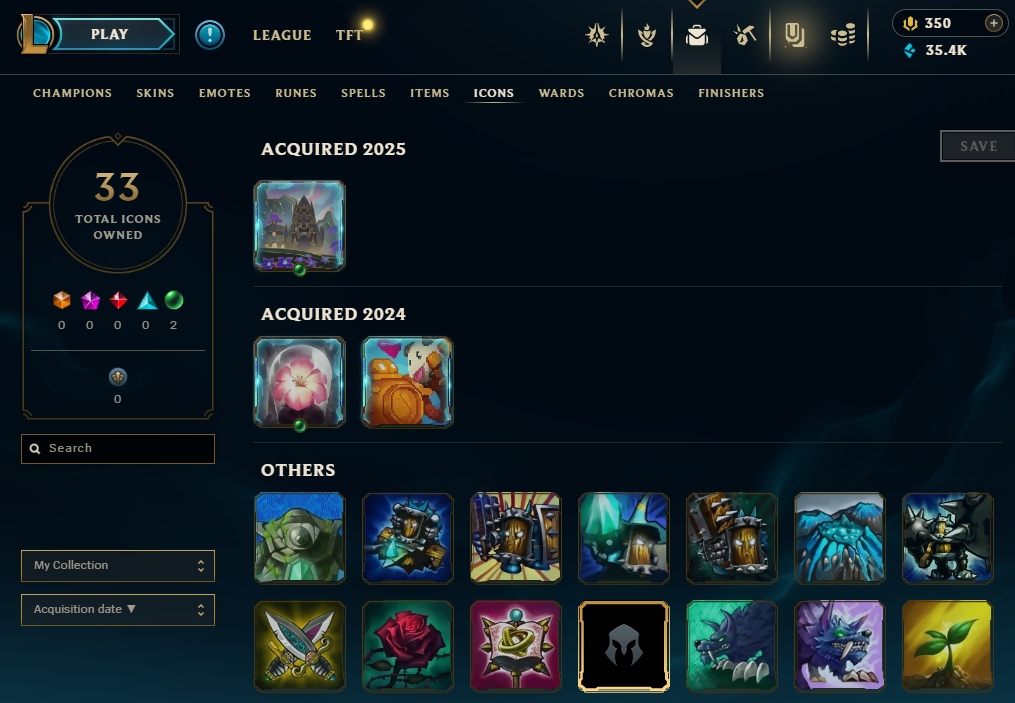
Task: Open the Collection briefcase icon
Action: (x=697, y=35)
